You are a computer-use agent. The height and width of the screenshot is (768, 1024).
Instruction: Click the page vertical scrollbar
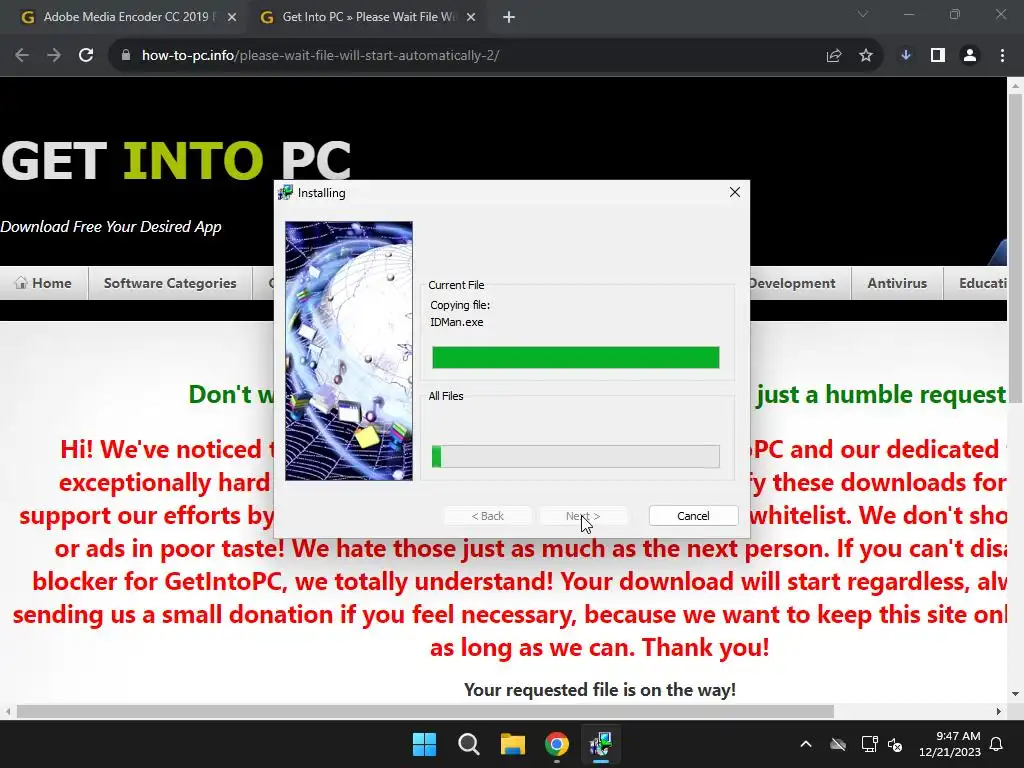(x=1015, y=248)
